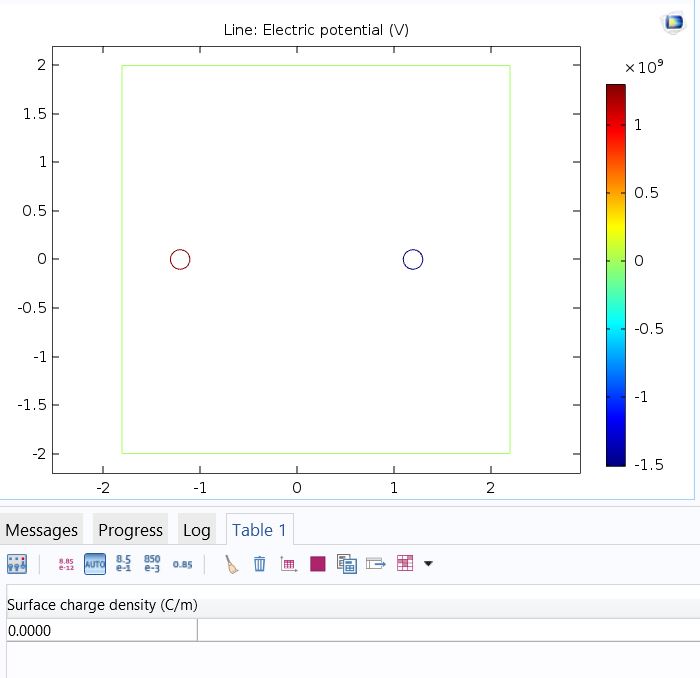The width and height of the screenshot is (700, 678).
Task: Click the 0.0000 table cell value
Action: click(101, 631)
